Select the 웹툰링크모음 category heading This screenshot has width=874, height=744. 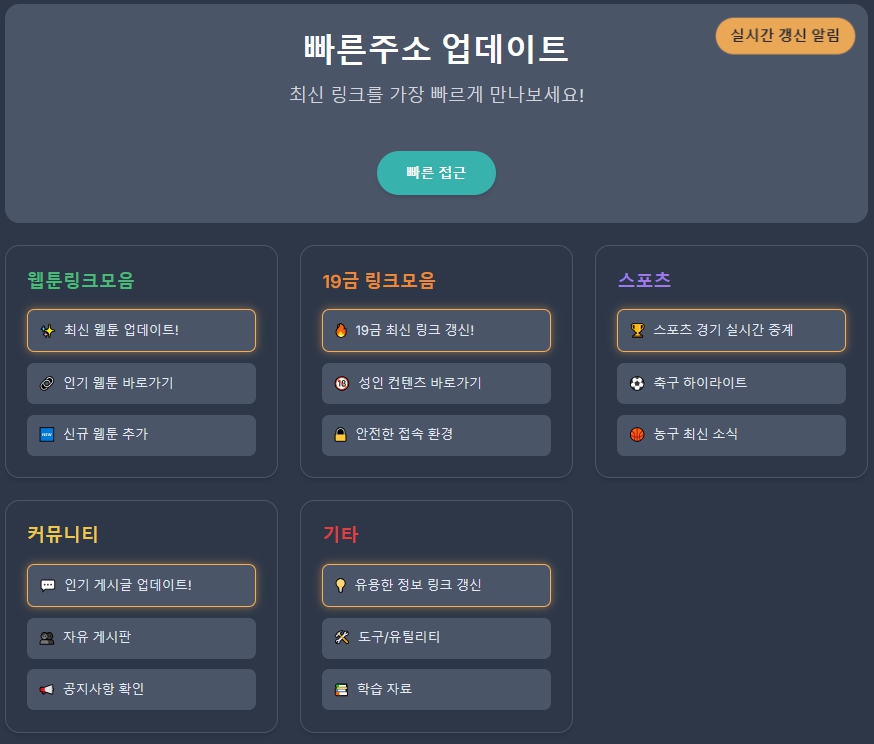tap(81, 280)
